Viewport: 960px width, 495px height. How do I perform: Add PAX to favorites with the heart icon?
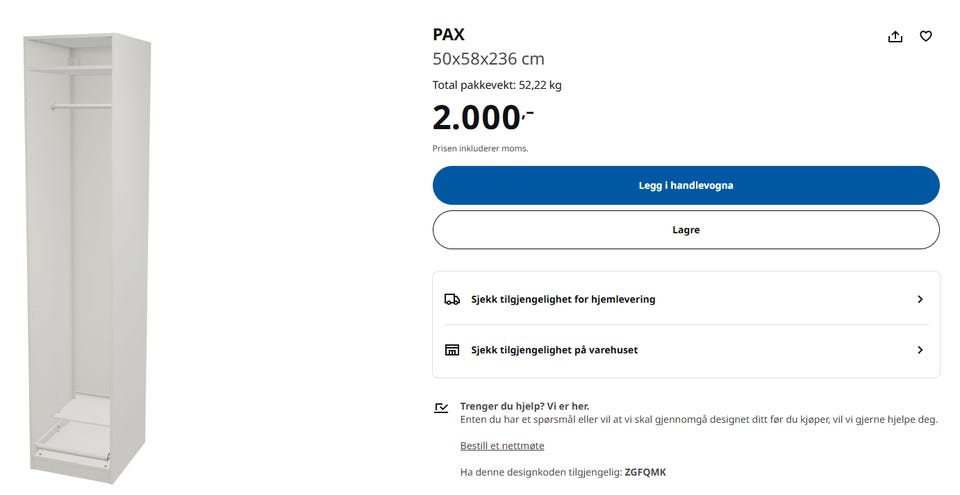click(x=926, y=37)
